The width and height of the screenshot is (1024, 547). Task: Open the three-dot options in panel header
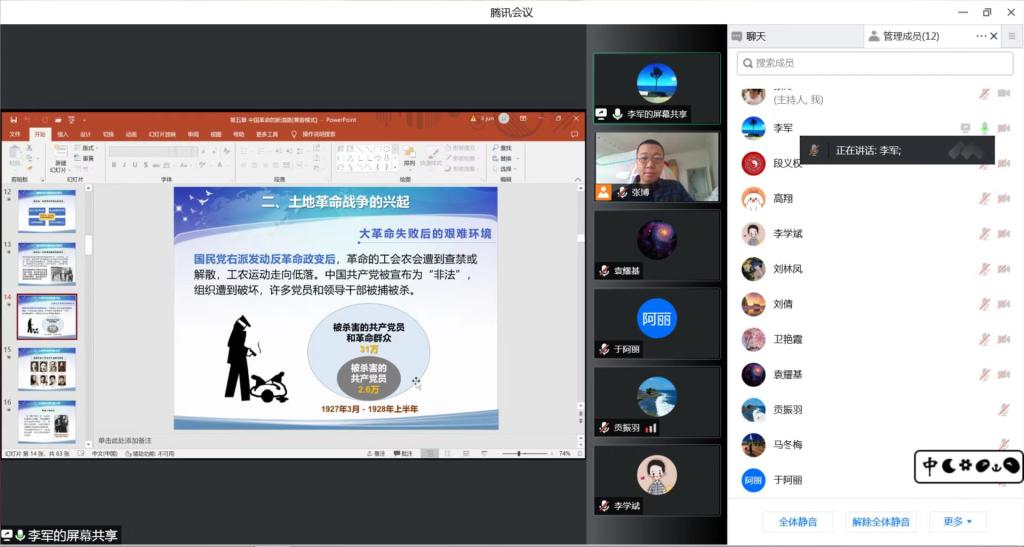pos(981,36)
